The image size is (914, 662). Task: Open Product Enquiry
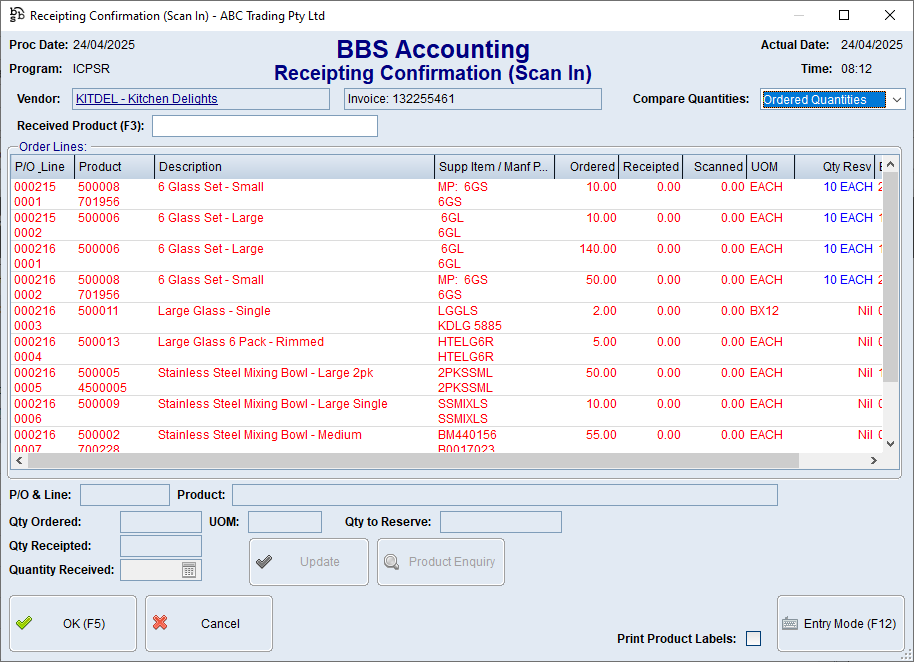[441, 562]
